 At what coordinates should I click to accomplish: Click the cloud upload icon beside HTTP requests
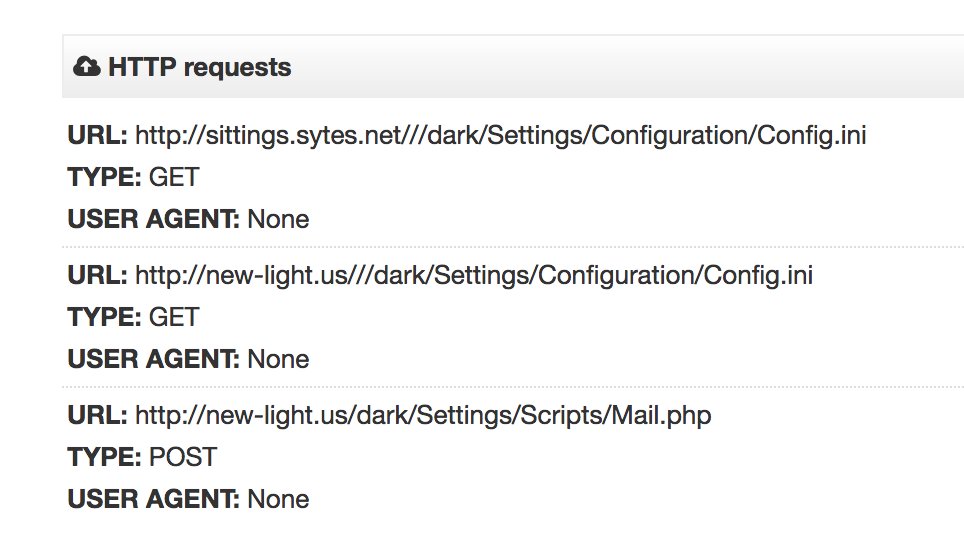(x=87, y=66)
